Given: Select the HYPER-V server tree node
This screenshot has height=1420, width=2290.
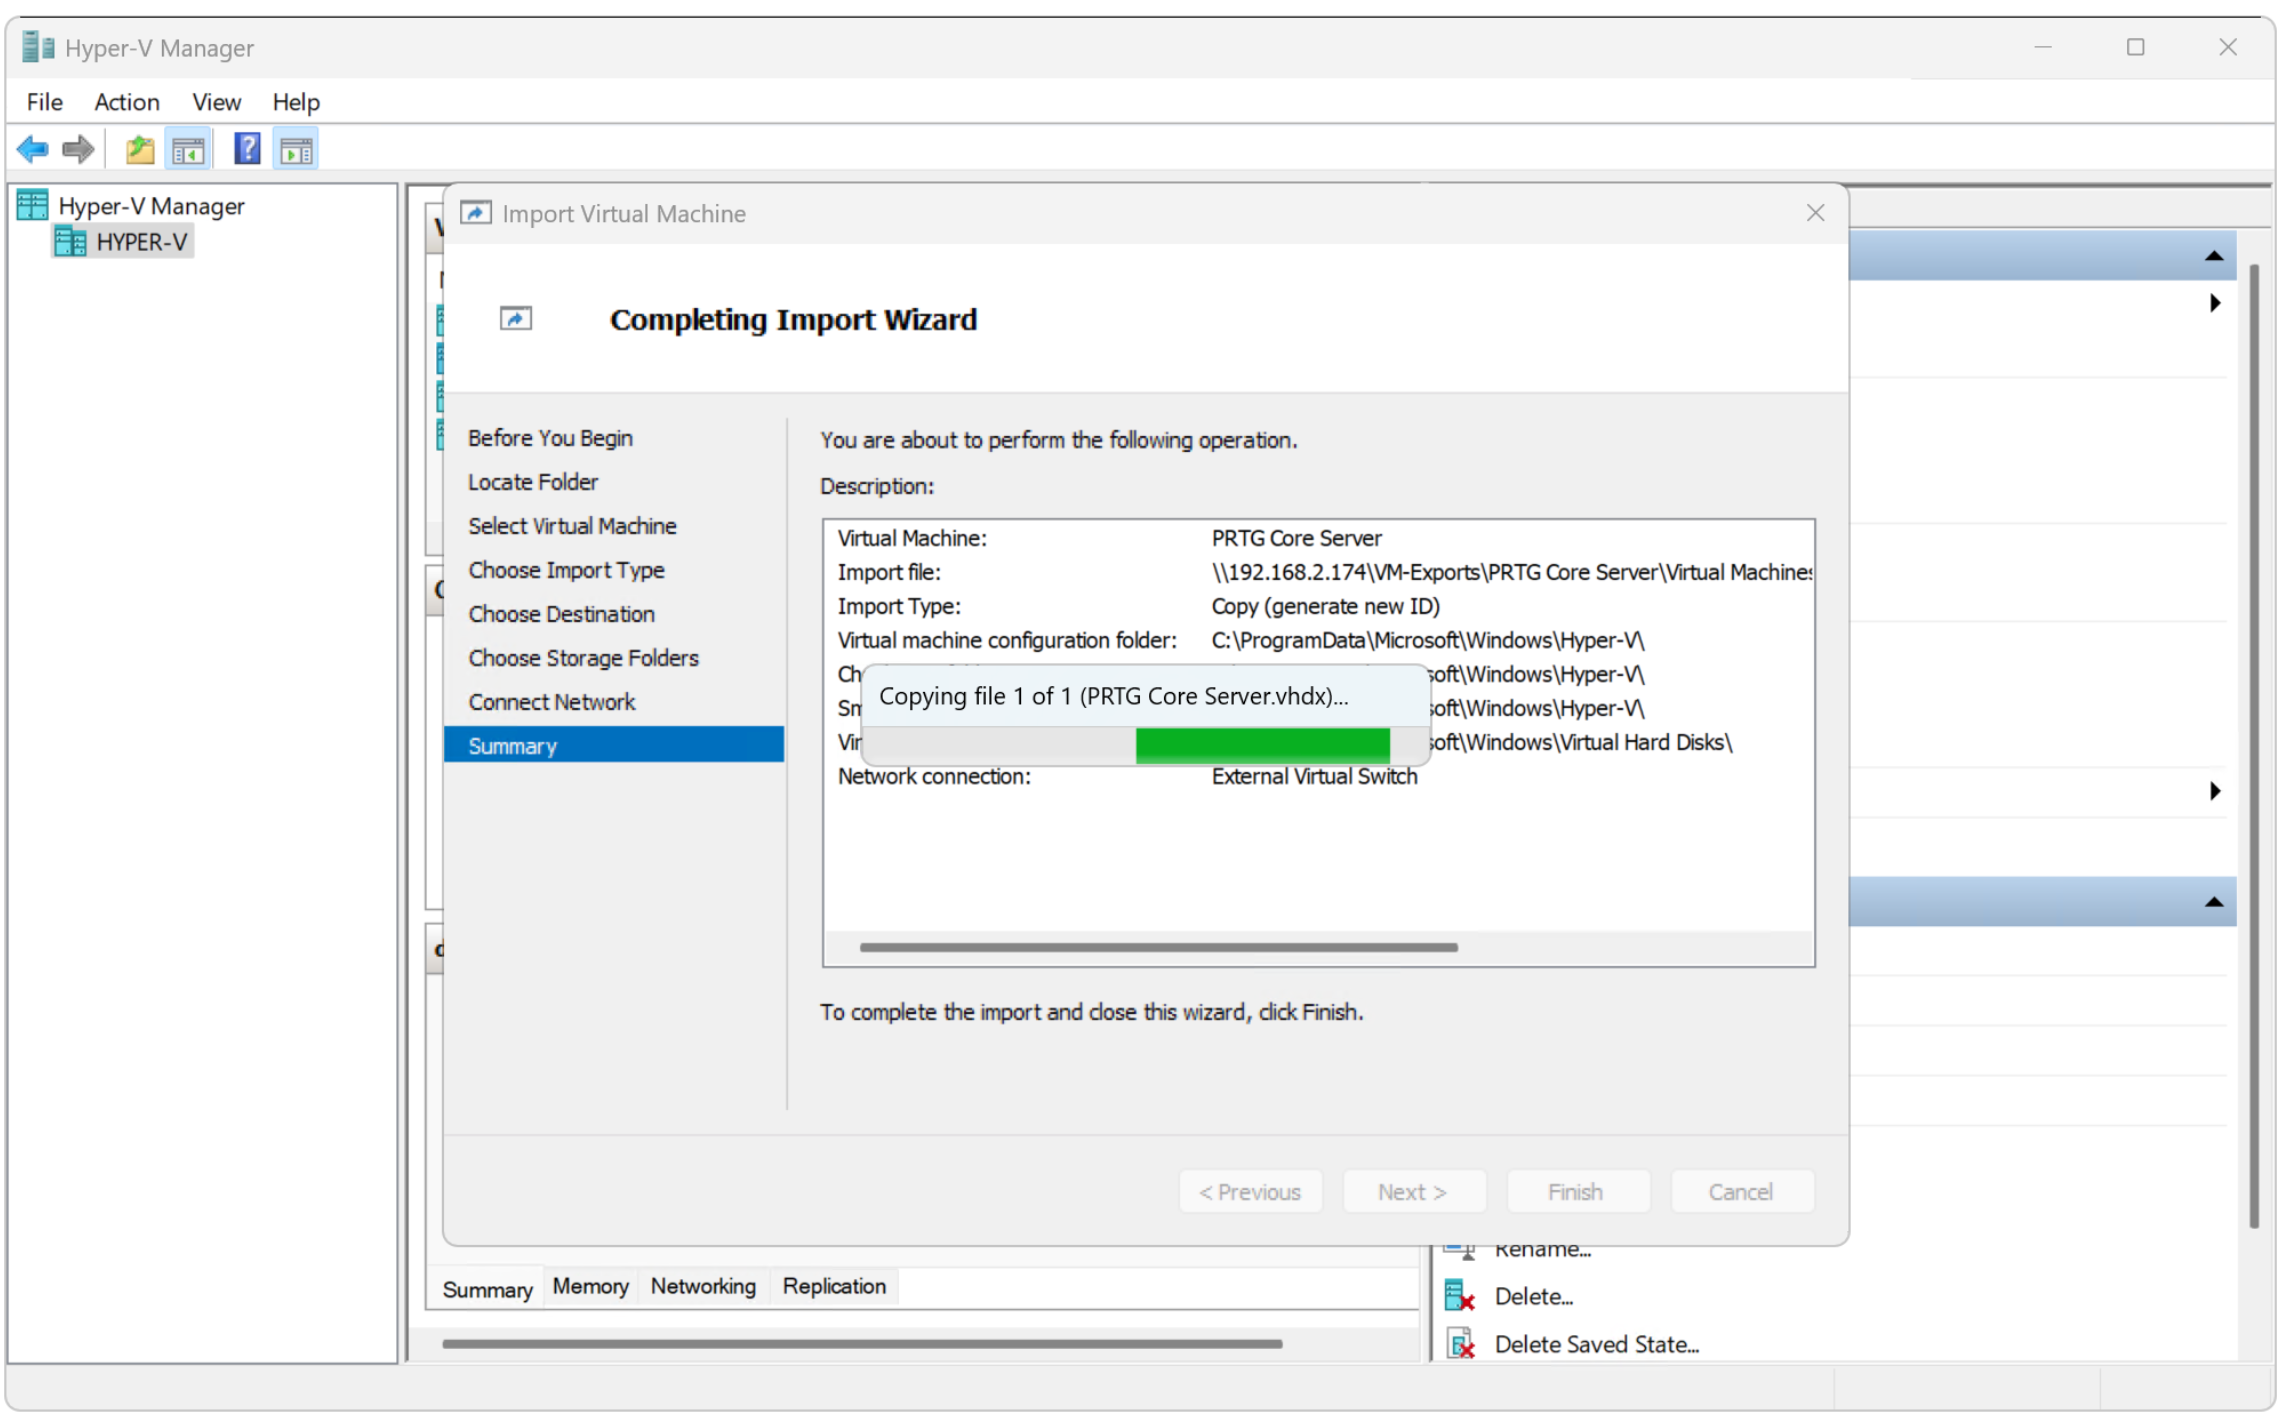Looking at the screenshot, I should [141, 242].
